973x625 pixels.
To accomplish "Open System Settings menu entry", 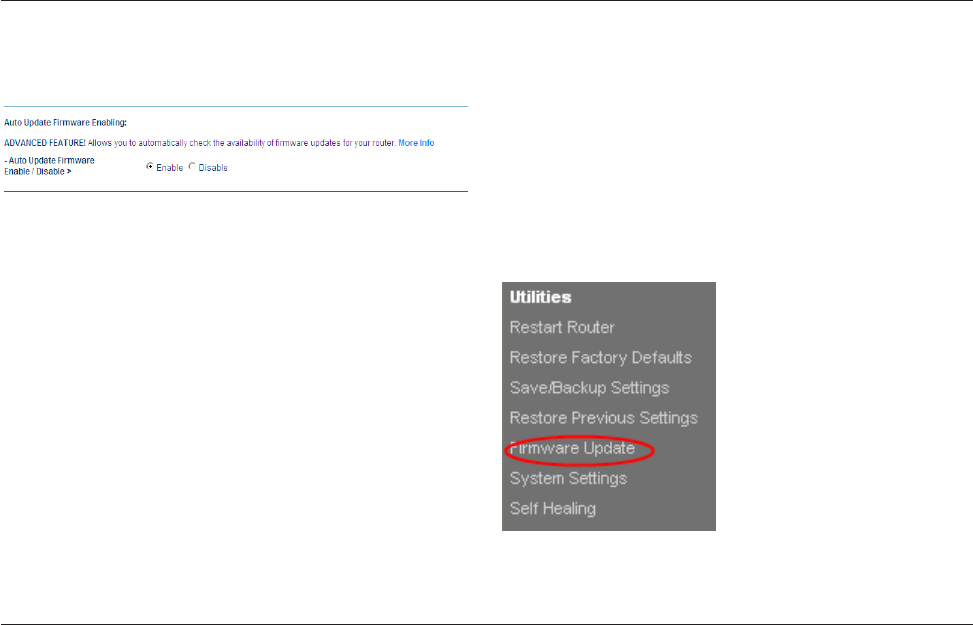I will coord(568,479).
